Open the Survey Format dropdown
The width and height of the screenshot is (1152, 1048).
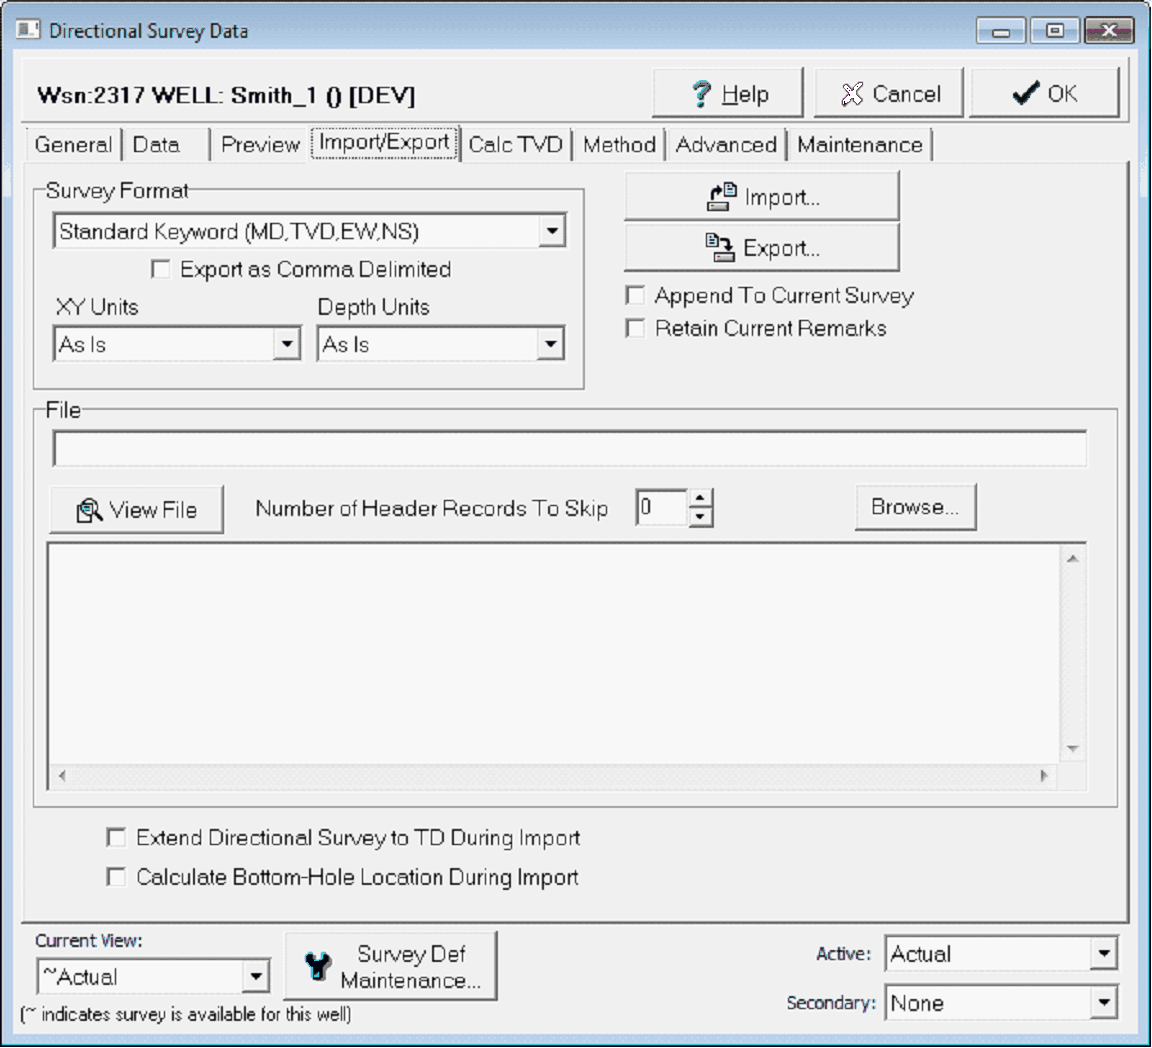(551, 232)
